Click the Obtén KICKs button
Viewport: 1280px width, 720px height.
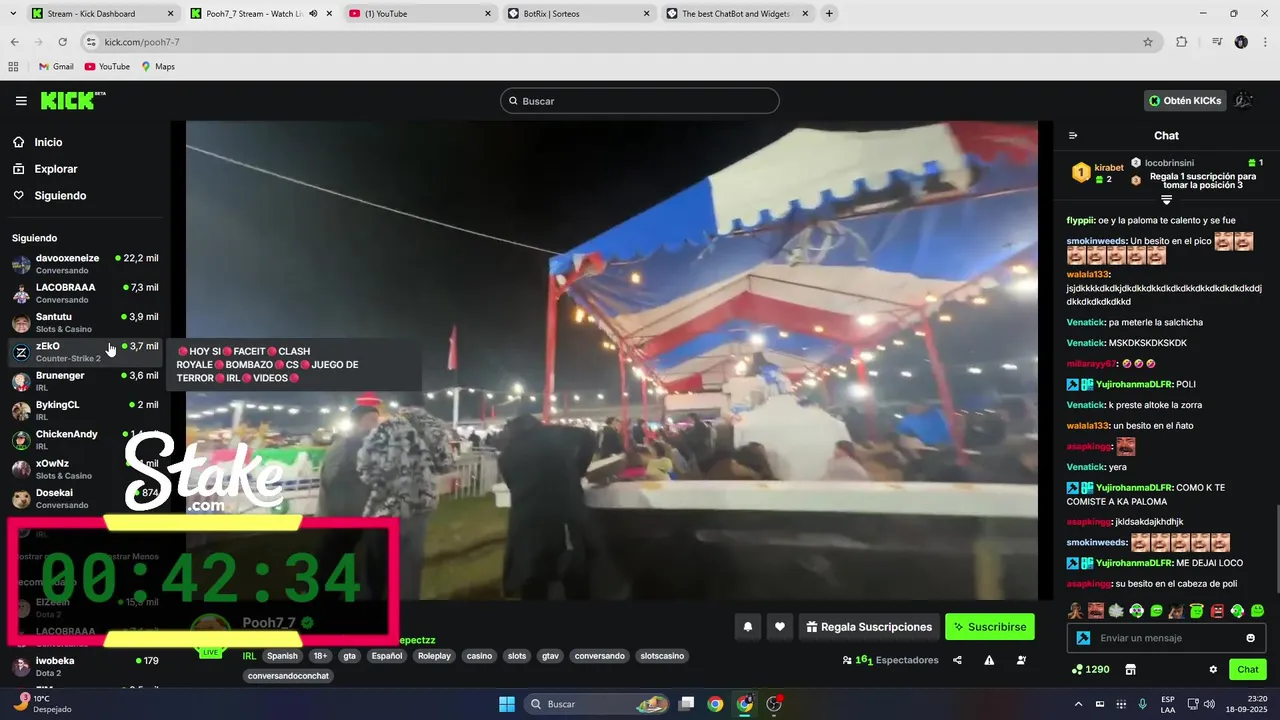[x=1185, y=101]
